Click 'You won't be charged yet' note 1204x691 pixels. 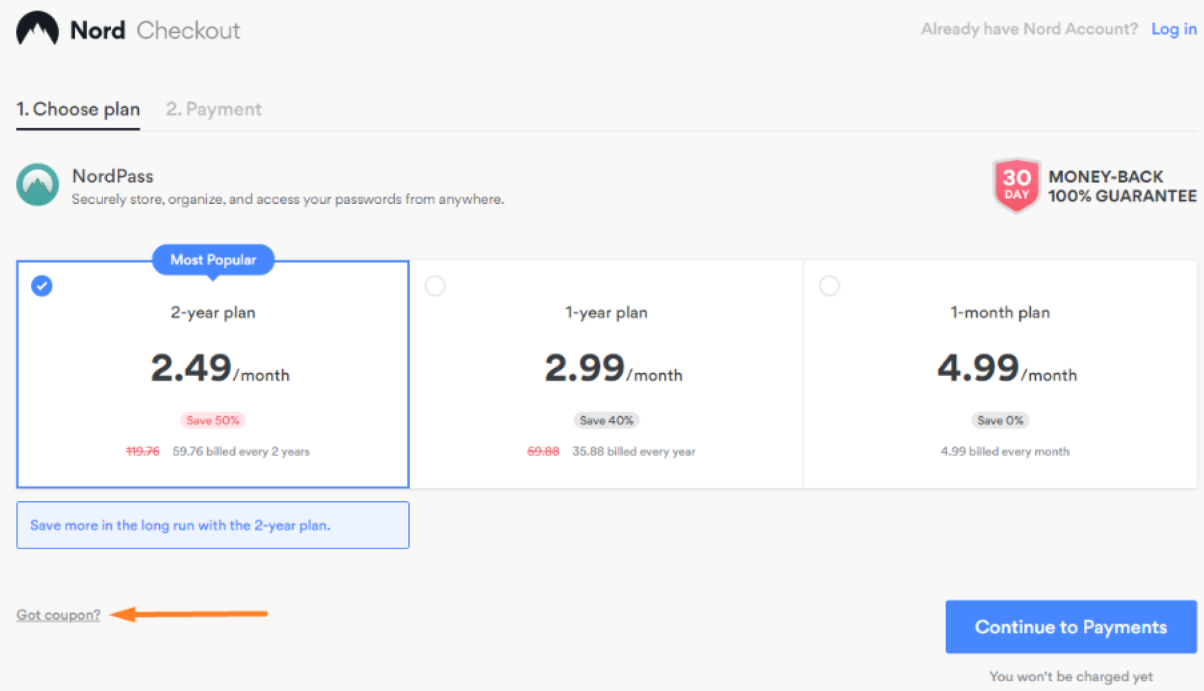pos(1071,677)
